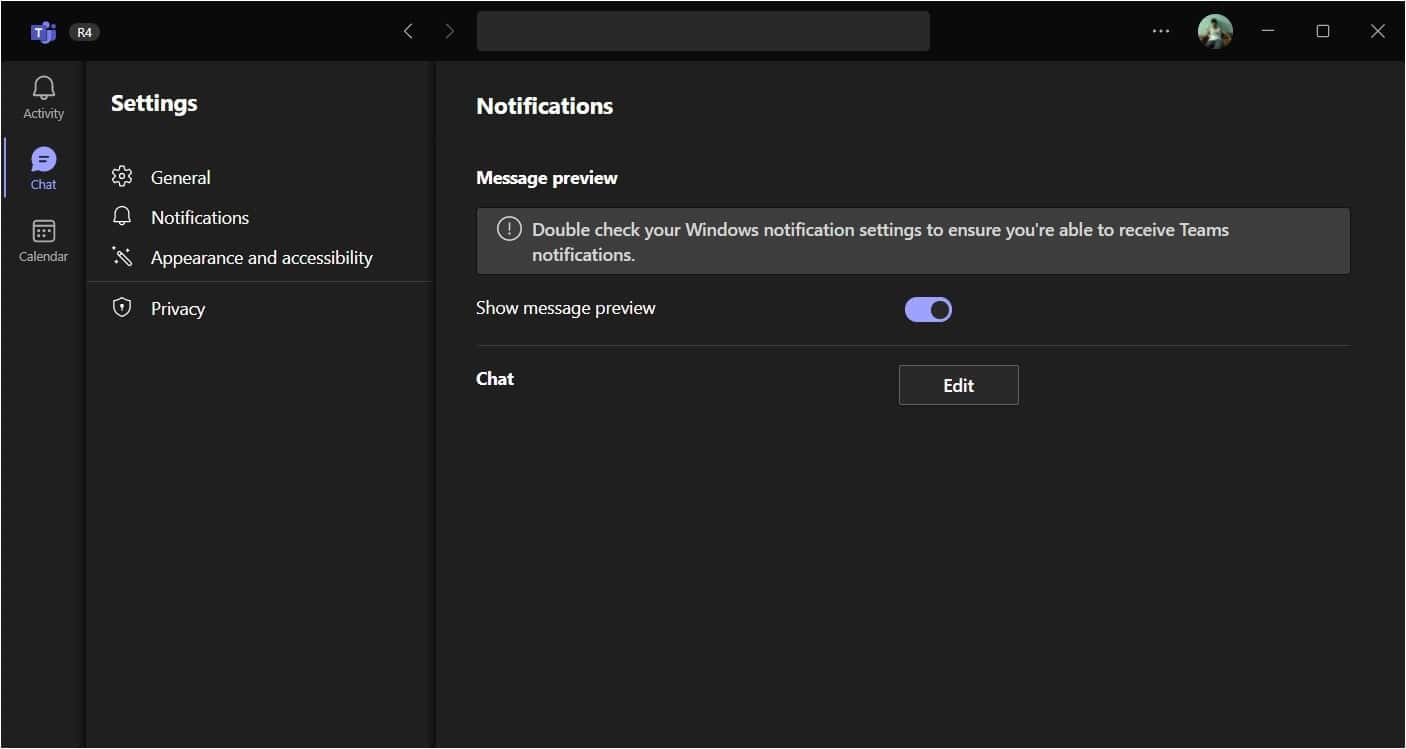
Task: Open the profile picture avatar menu
Action: point(1215,31)
